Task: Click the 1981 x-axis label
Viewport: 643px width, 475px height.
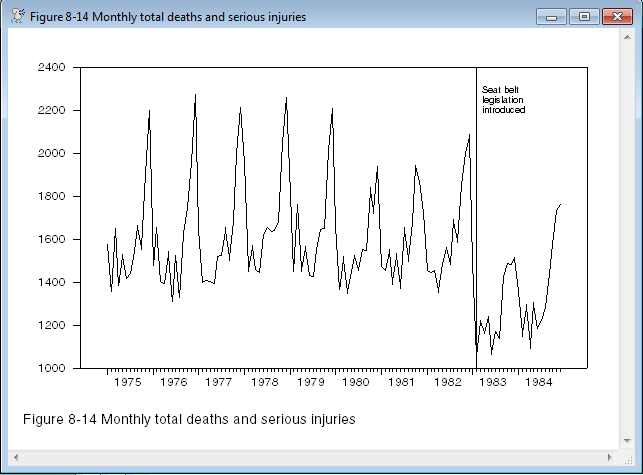Action: (x=401, y=383)
